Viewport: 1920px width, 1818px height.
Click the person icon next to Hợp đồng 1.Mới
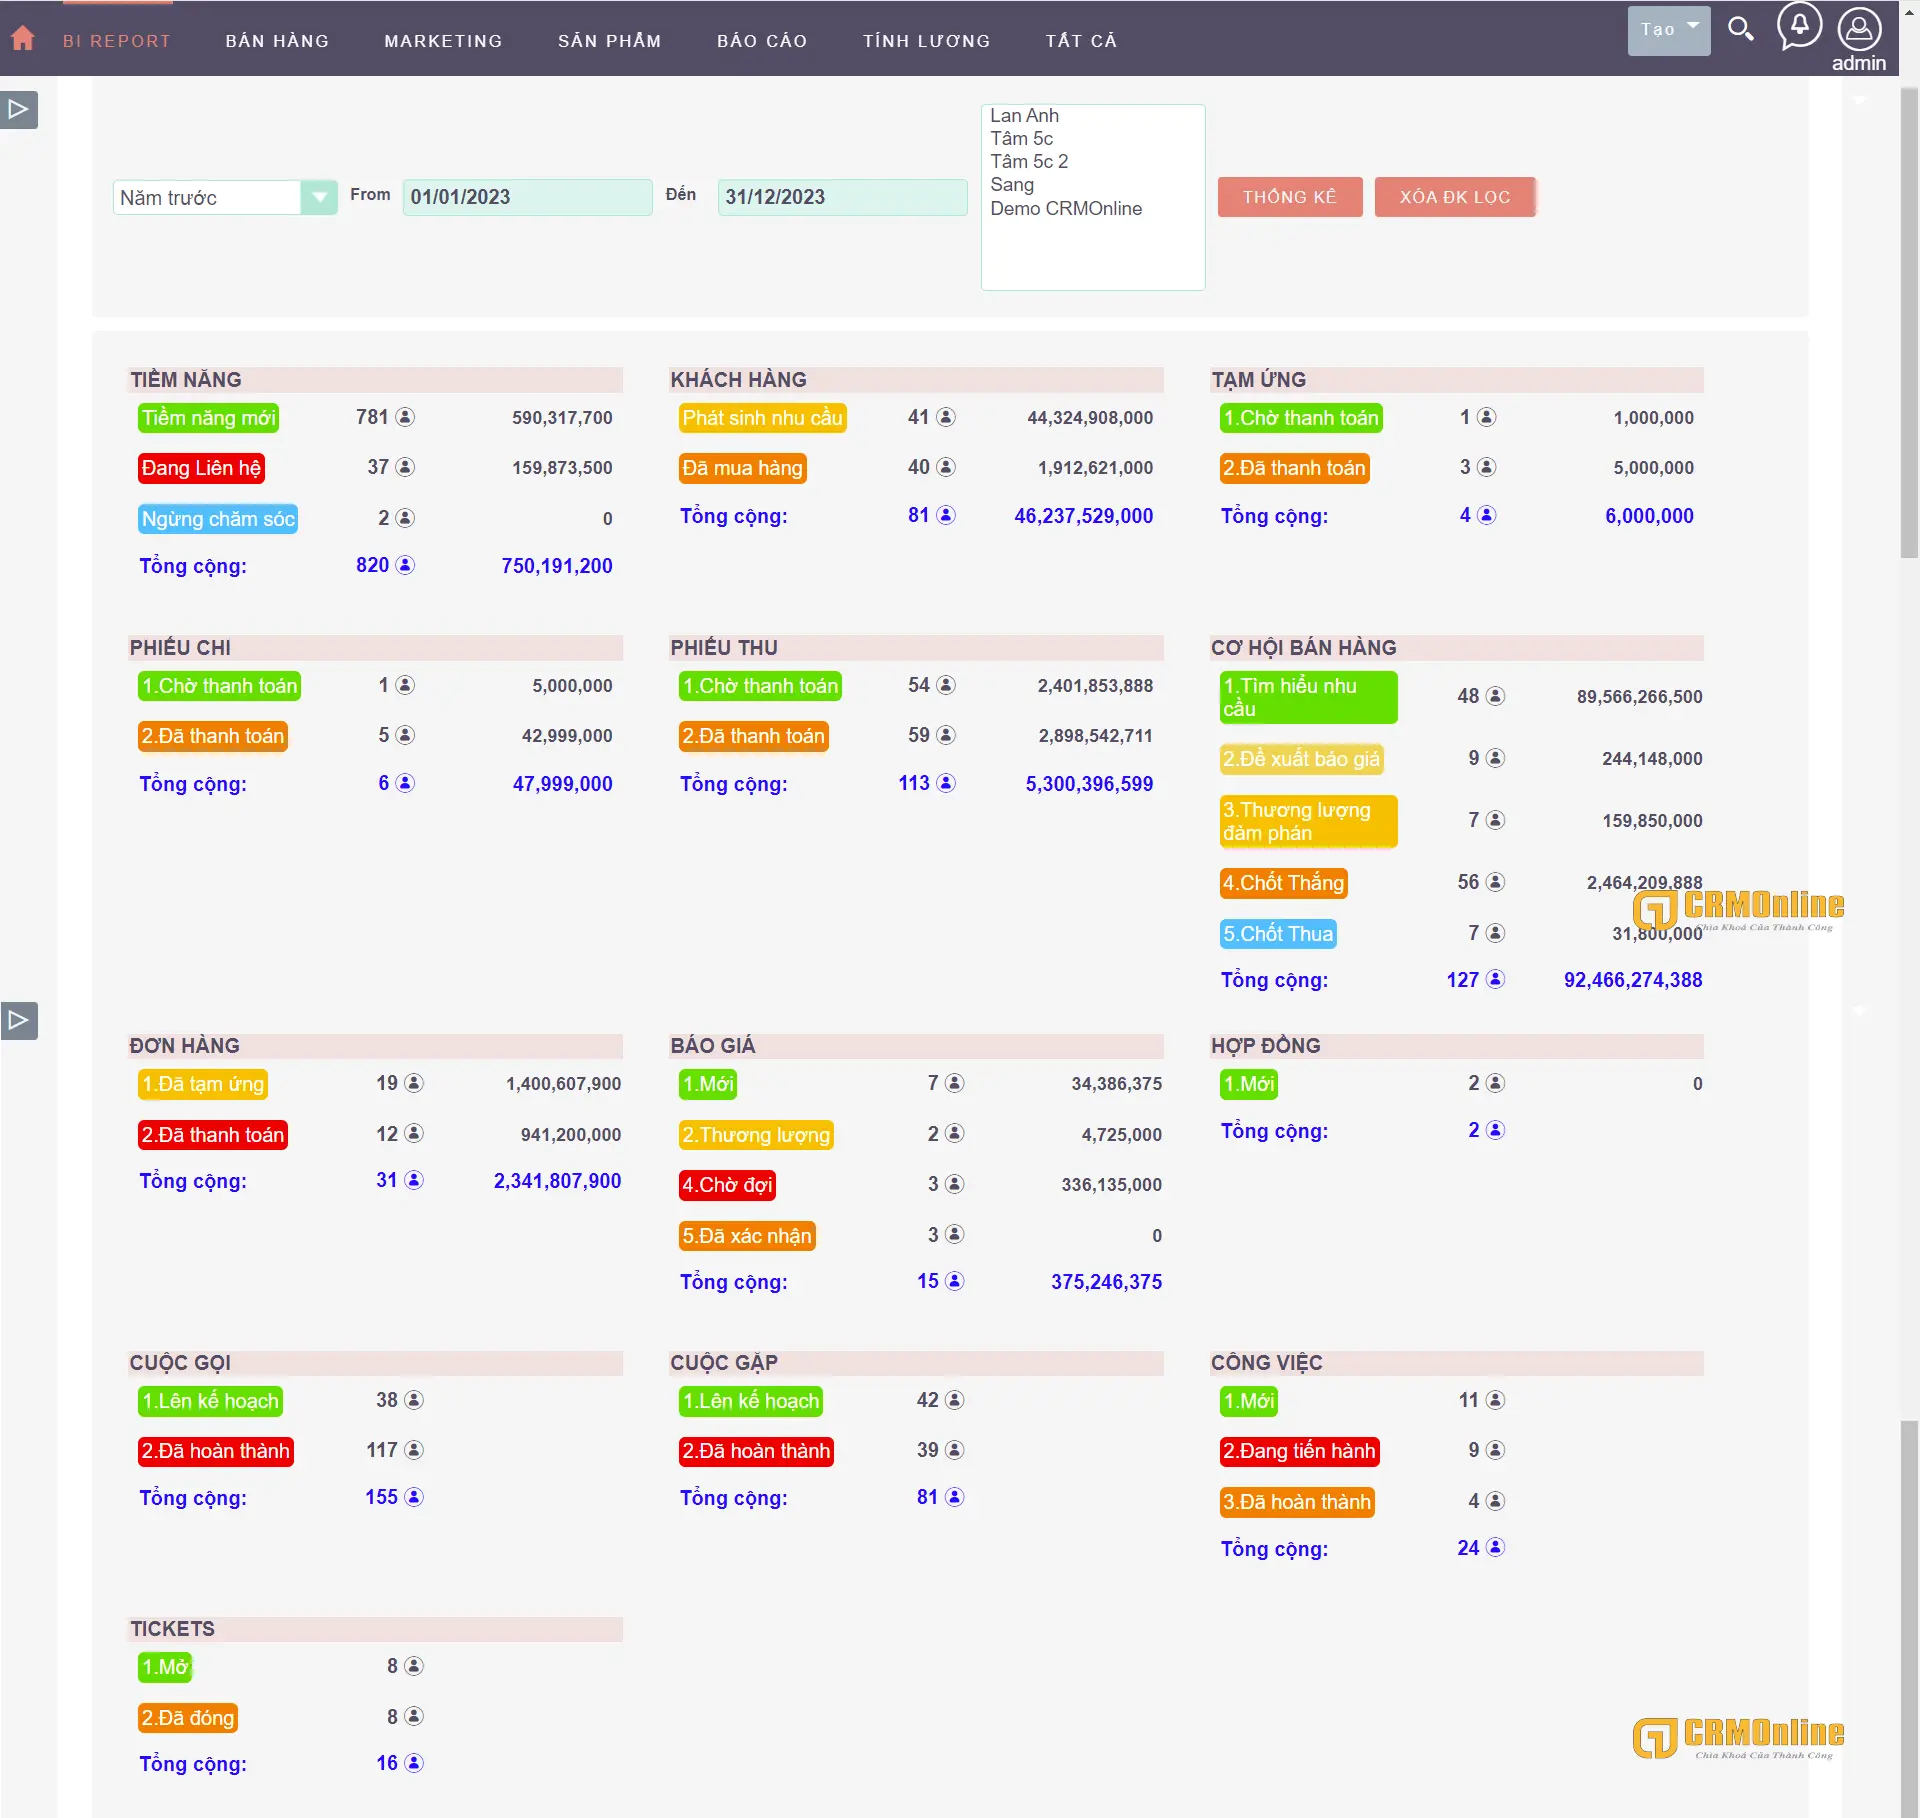[1495, 1083]
